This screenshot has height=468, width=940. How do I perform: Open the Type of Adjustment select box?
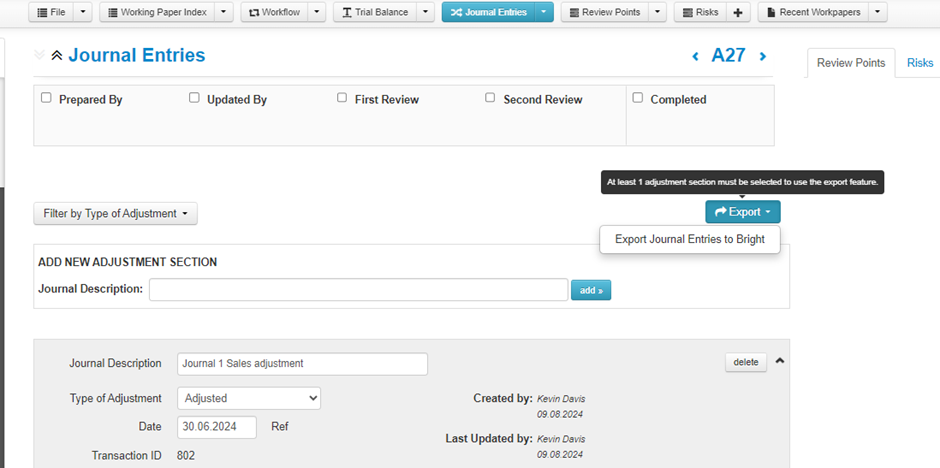coord(249,398)
